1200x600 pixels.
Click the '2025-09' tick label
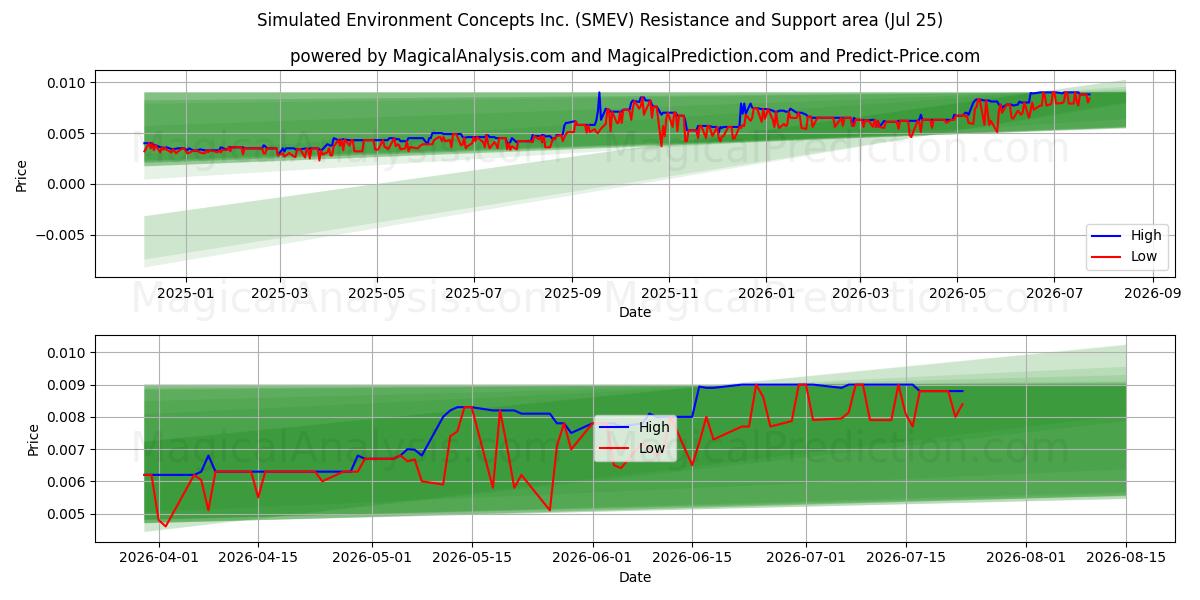[x=572, y=293]
